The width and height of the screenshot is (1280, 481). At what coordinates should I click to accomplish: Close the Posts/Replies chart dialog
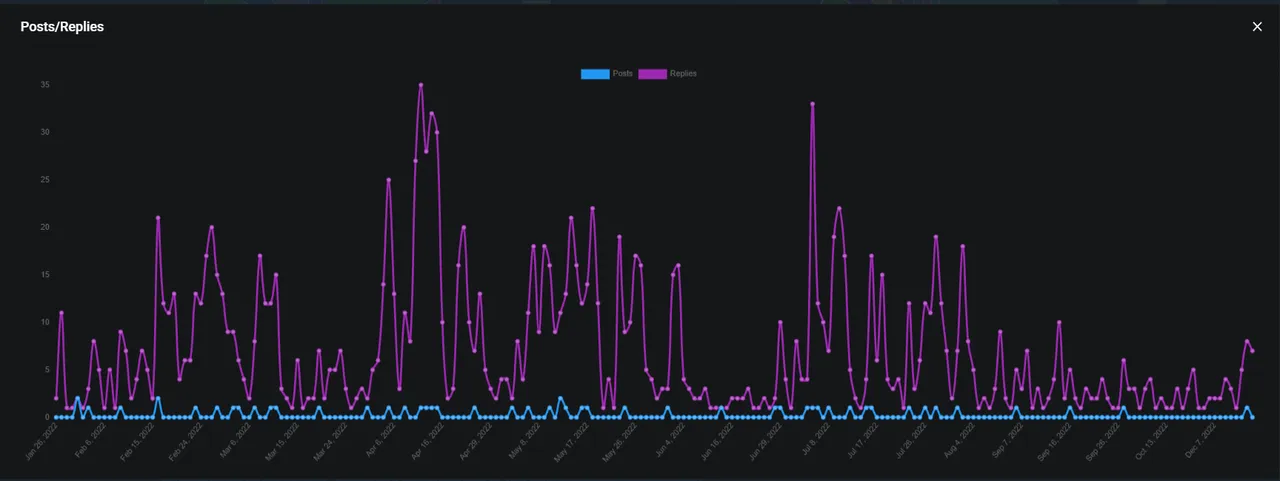tap(1257, 27)
